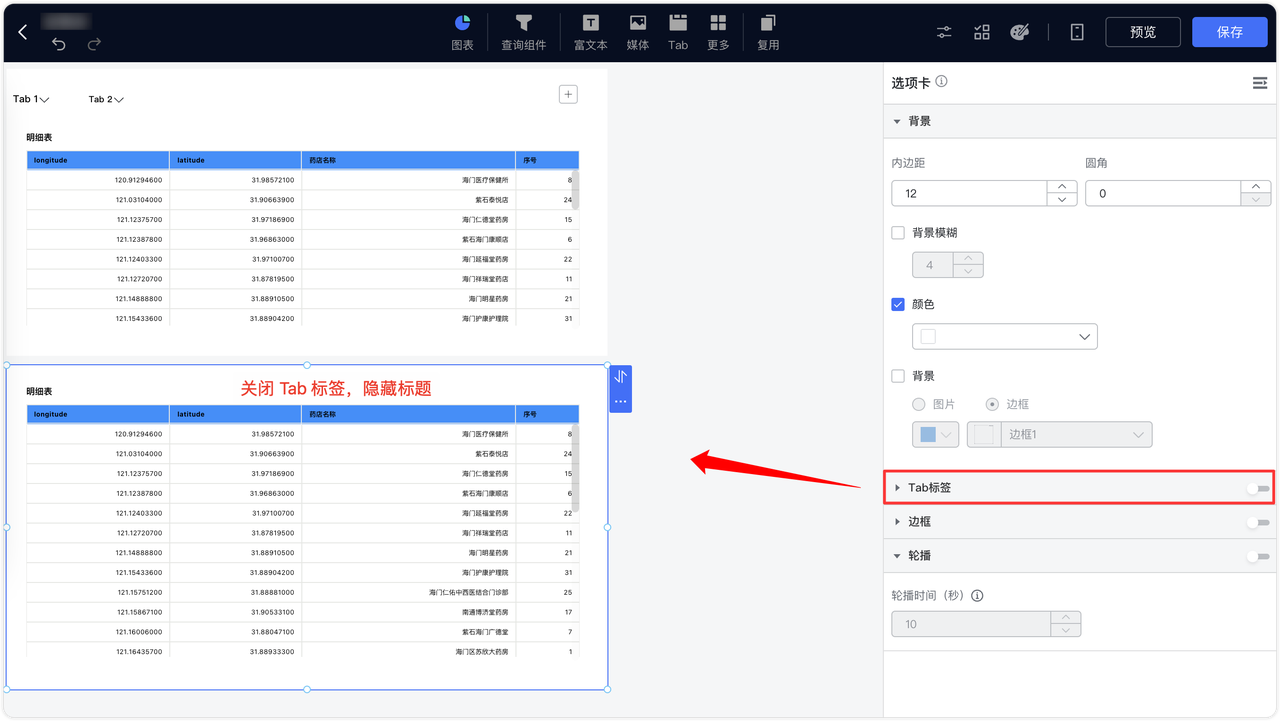Click the border preview swatch beside 边框1
The image size is (1280, 721).
(984, 434)
